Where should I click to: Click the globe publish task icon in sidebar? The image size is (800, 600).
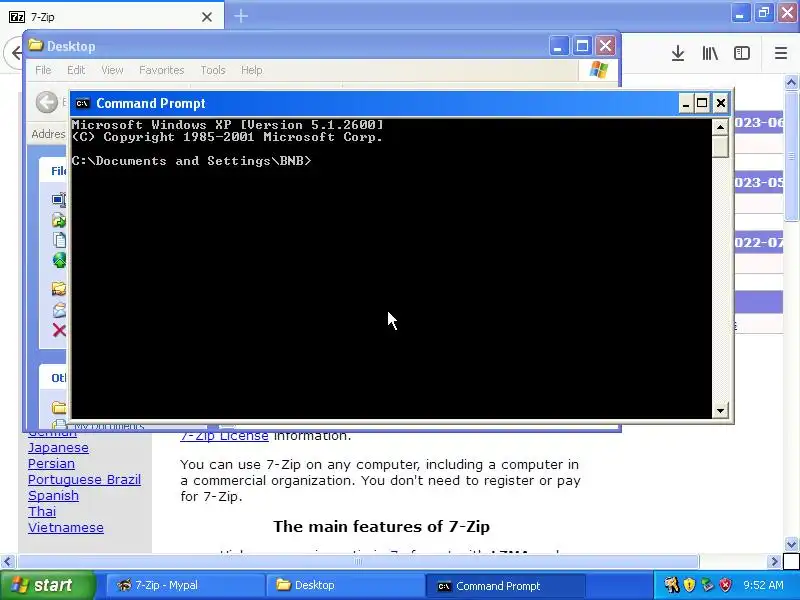tap(59, 260)
